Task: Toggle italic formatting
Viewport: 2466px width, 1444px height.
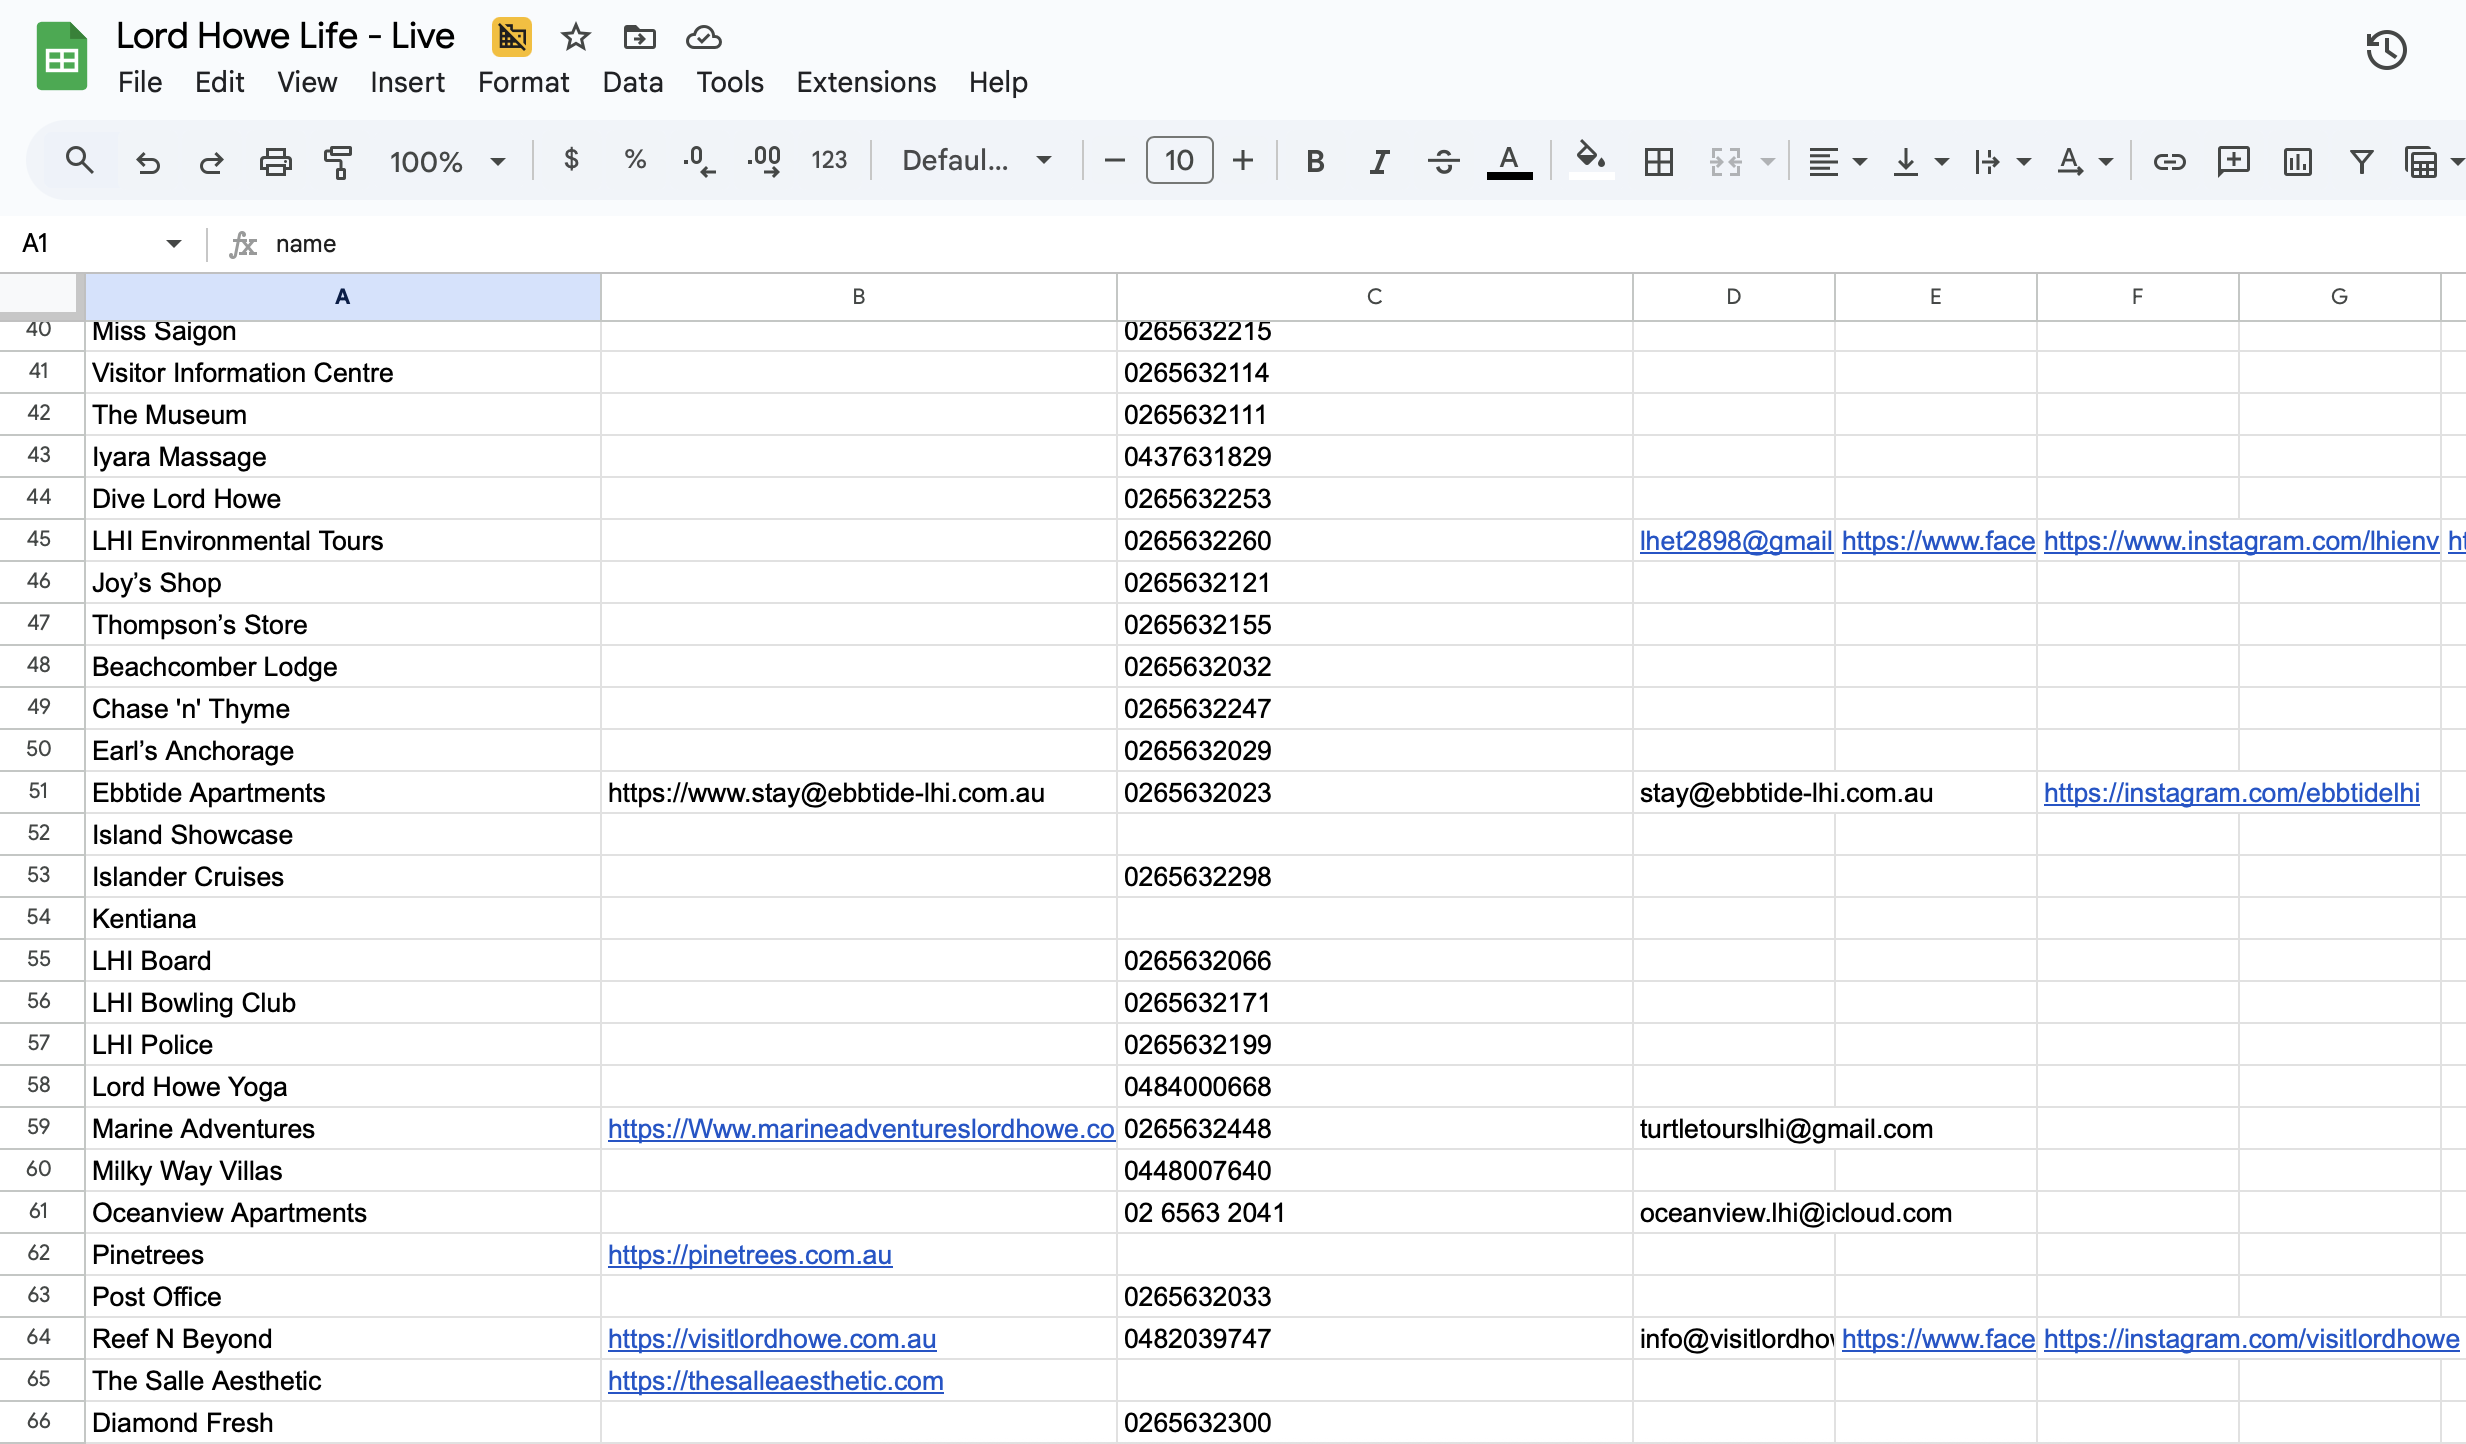Action: [1379, 161]
